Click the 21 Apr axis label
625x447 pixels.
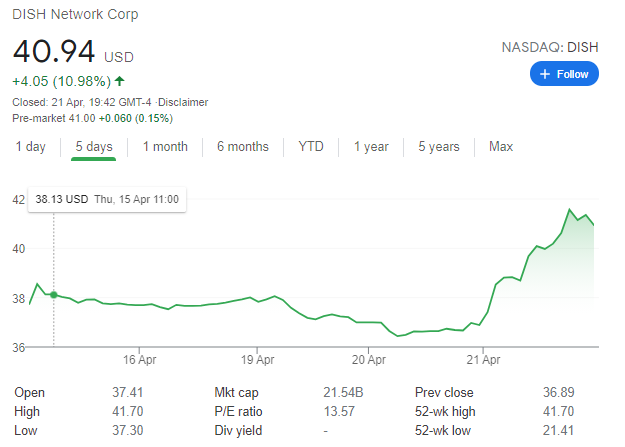(483, 360)
